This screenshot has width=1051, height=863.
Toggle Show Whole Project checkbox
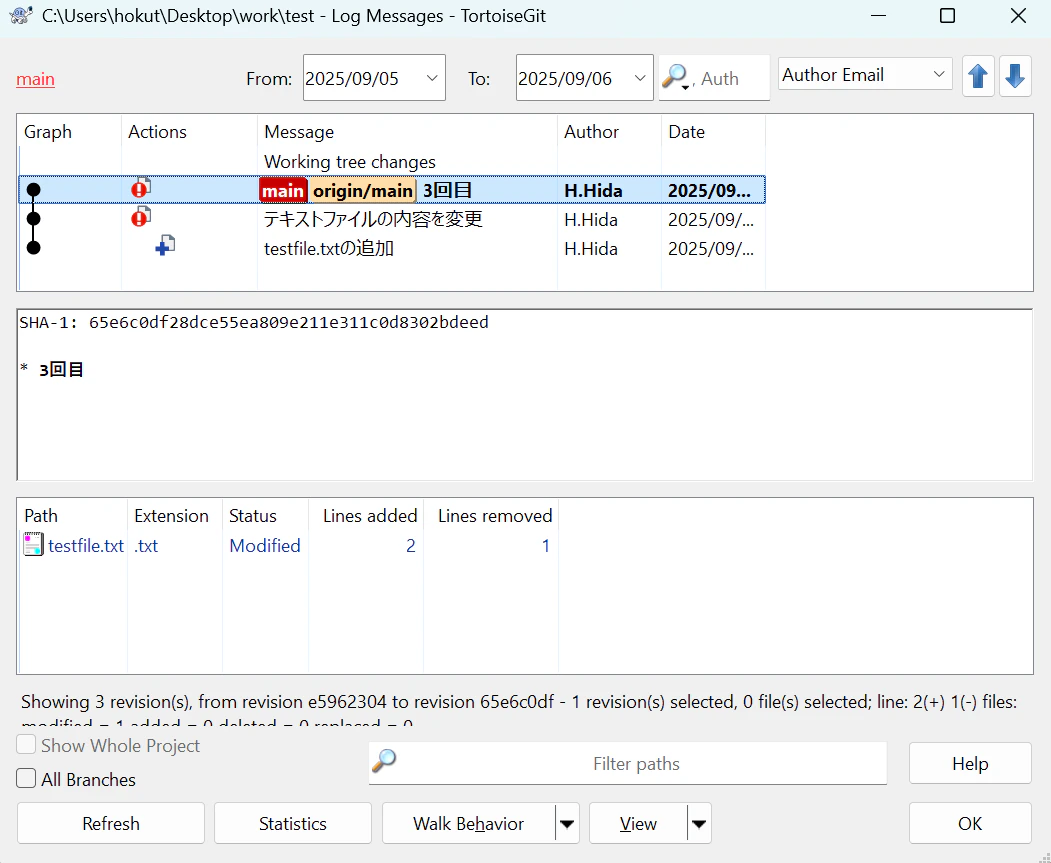(x=26, y=745)
